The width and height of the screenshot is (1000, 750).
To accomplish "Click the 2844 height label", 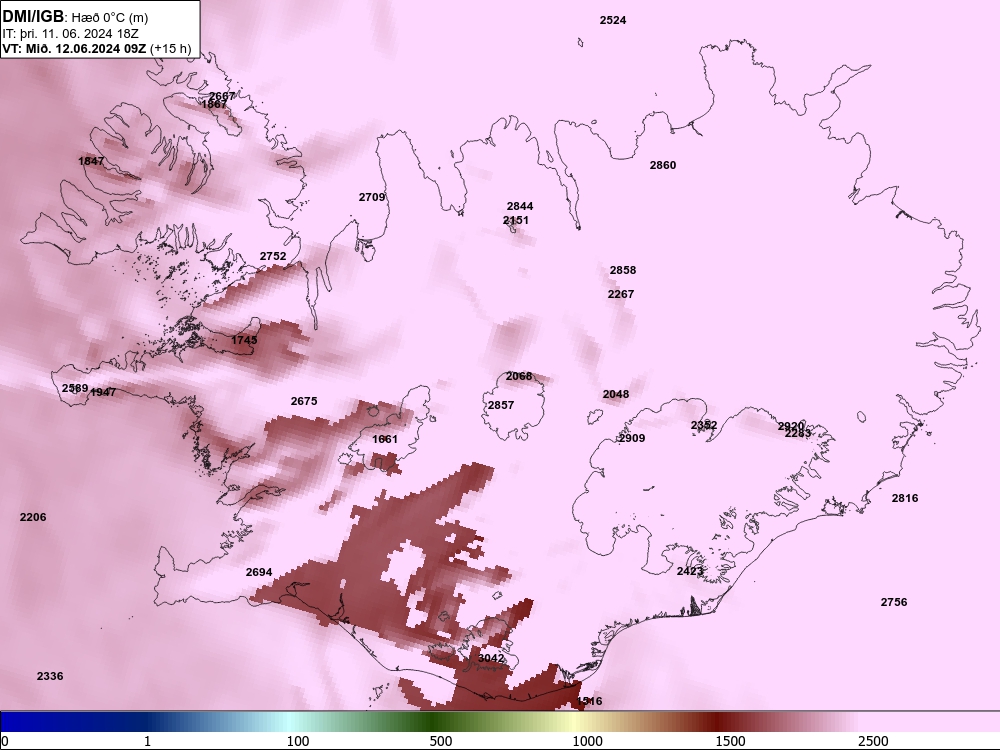I will point(520,206).
